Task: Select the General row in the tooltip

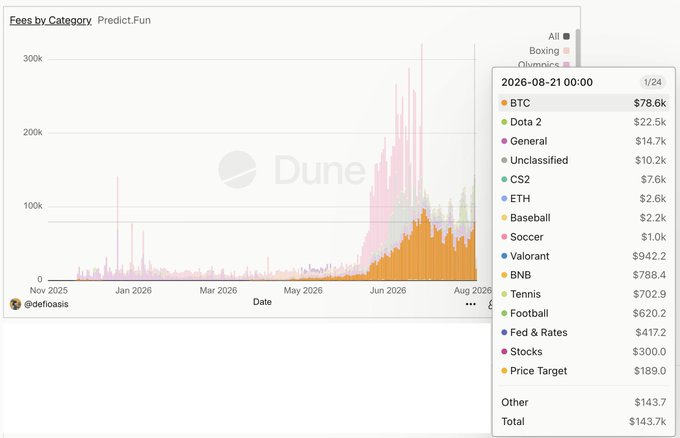Action: click(583, 141)
